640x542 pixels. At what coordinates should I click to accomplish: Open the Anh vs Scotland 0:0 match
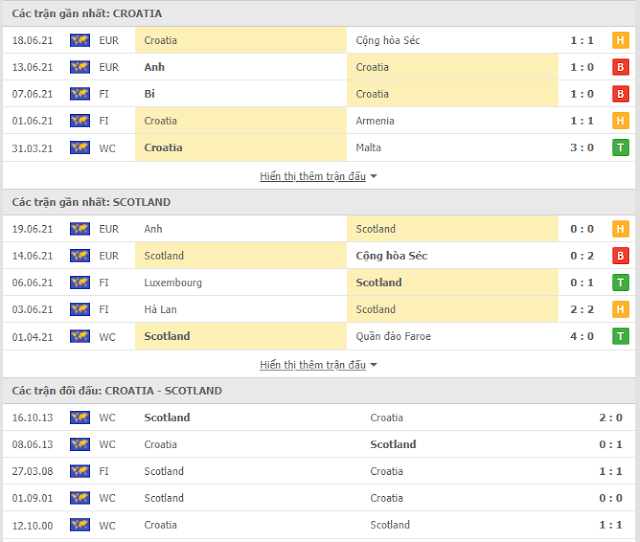[319, 229]
